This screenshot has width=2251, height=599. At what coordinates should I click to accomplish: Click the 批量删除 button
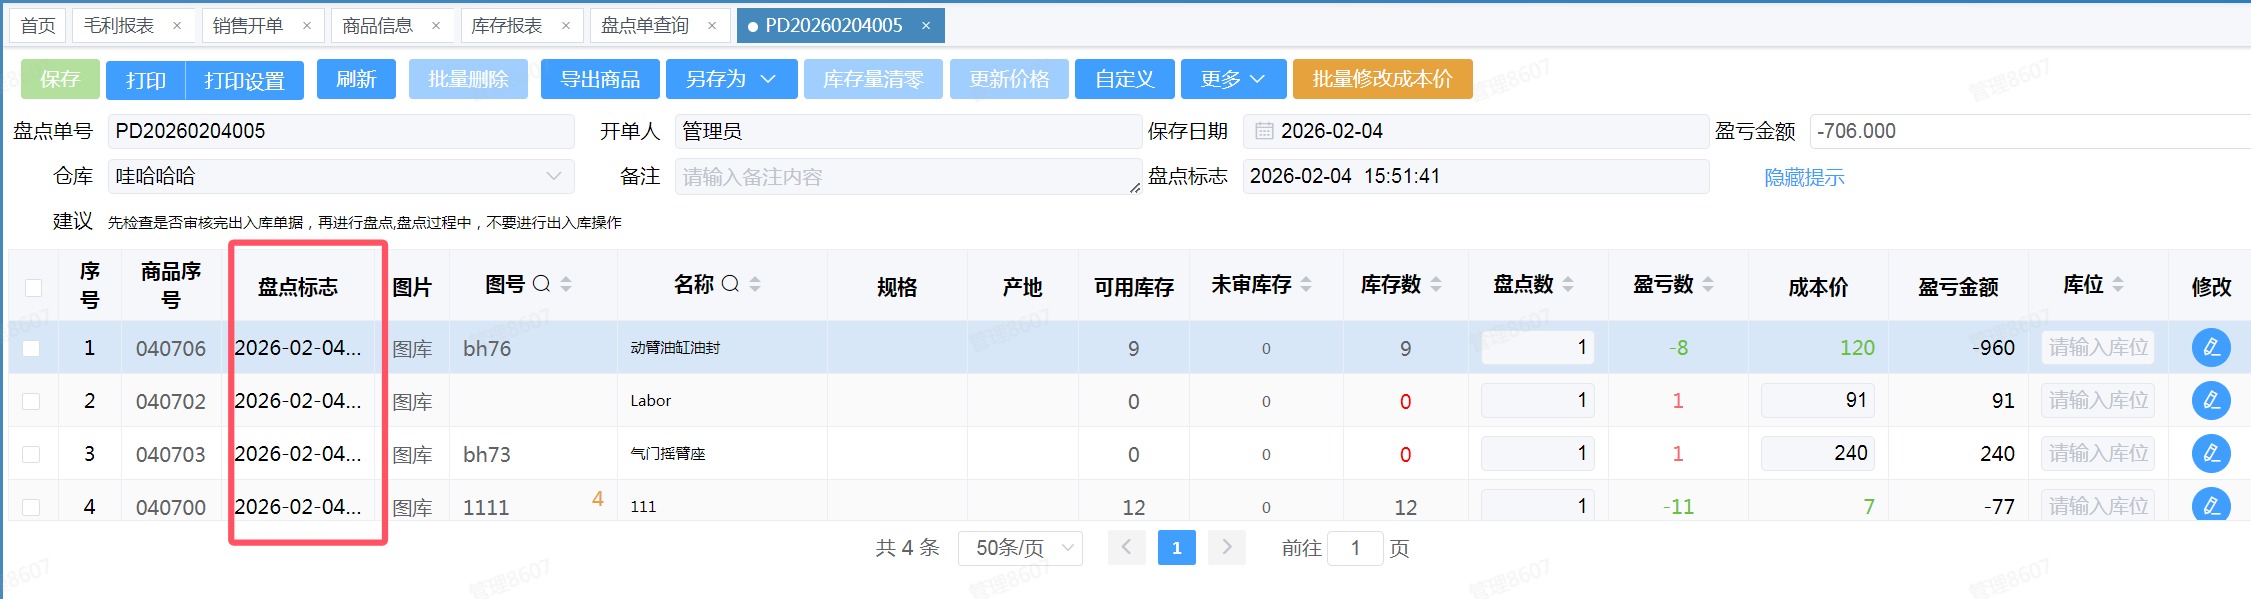click(468, 79)
